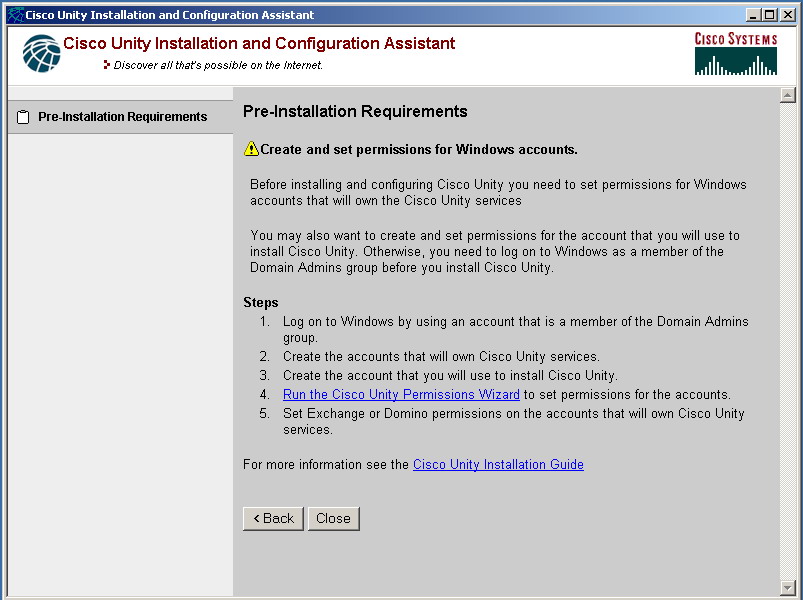Close the window using the title bar X
The width and height of the screenshot is (803, 600).
pyautogui.click(x=788, y=15)
